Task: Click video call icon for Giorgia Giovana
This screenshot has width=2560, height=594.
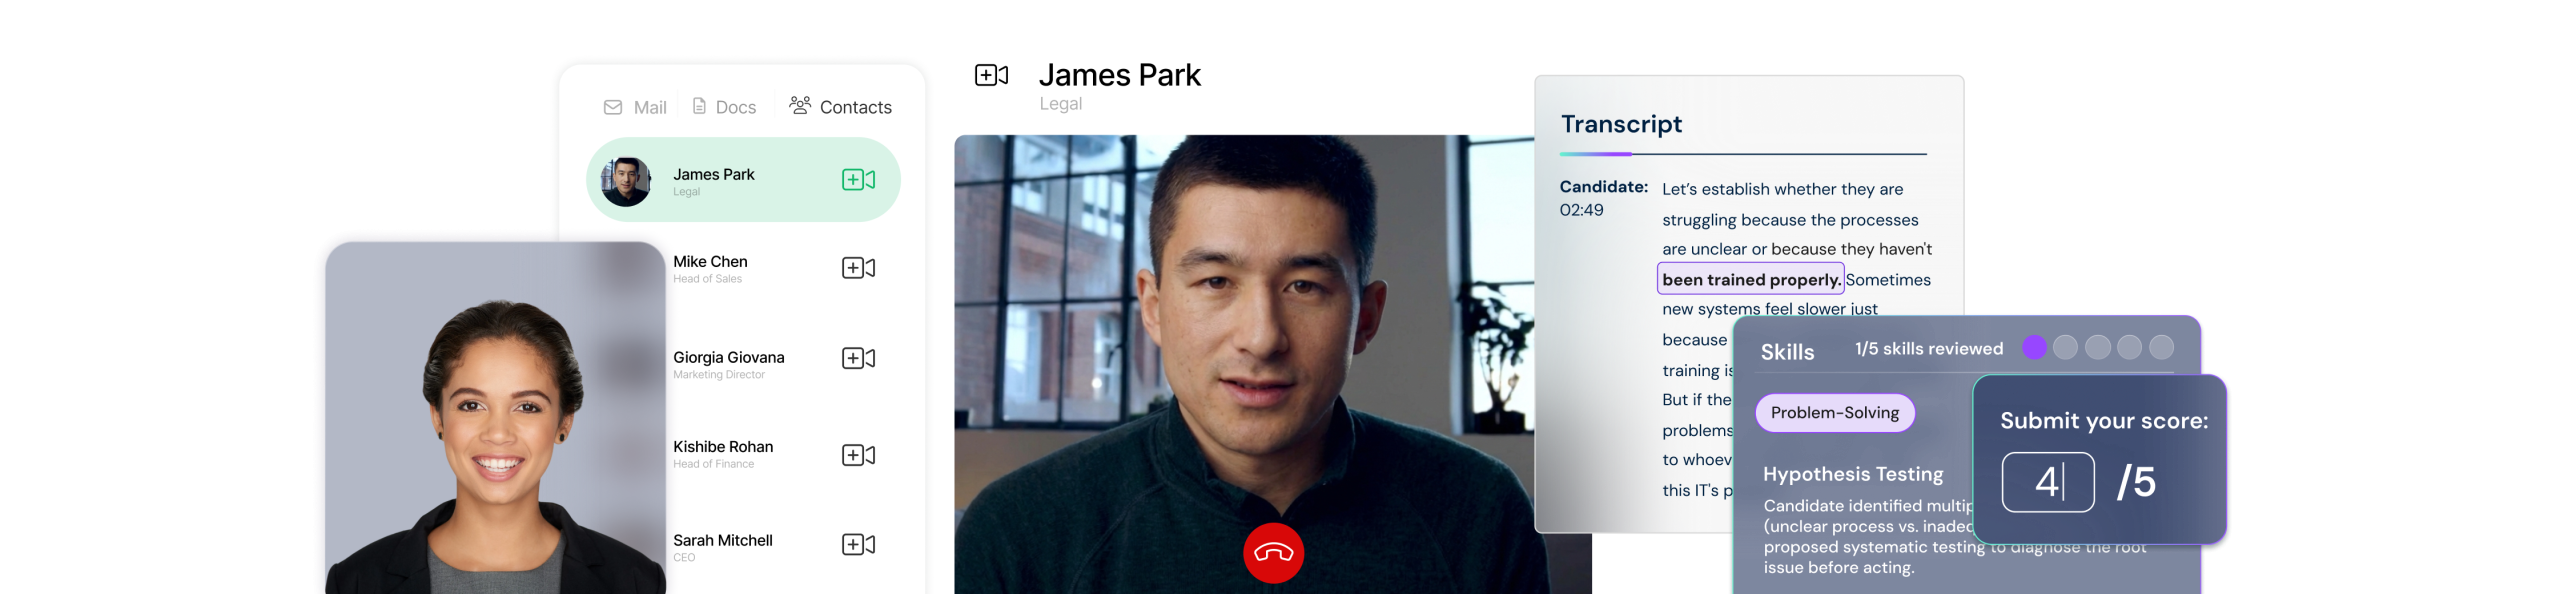Action: coord(858,358)
